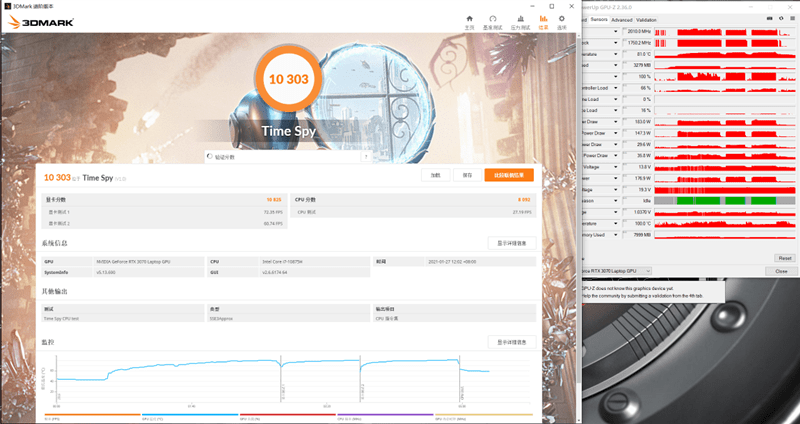
Task: Click GPU-Z screenshot camera icon
Action: point(770,19)
